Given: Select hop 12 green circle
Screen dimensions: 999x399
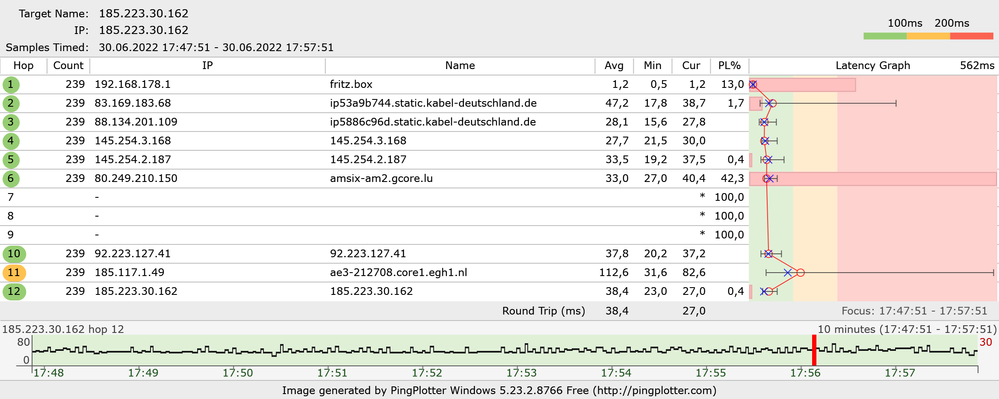Looking at the screenshot, I should (x=14, y=291).
